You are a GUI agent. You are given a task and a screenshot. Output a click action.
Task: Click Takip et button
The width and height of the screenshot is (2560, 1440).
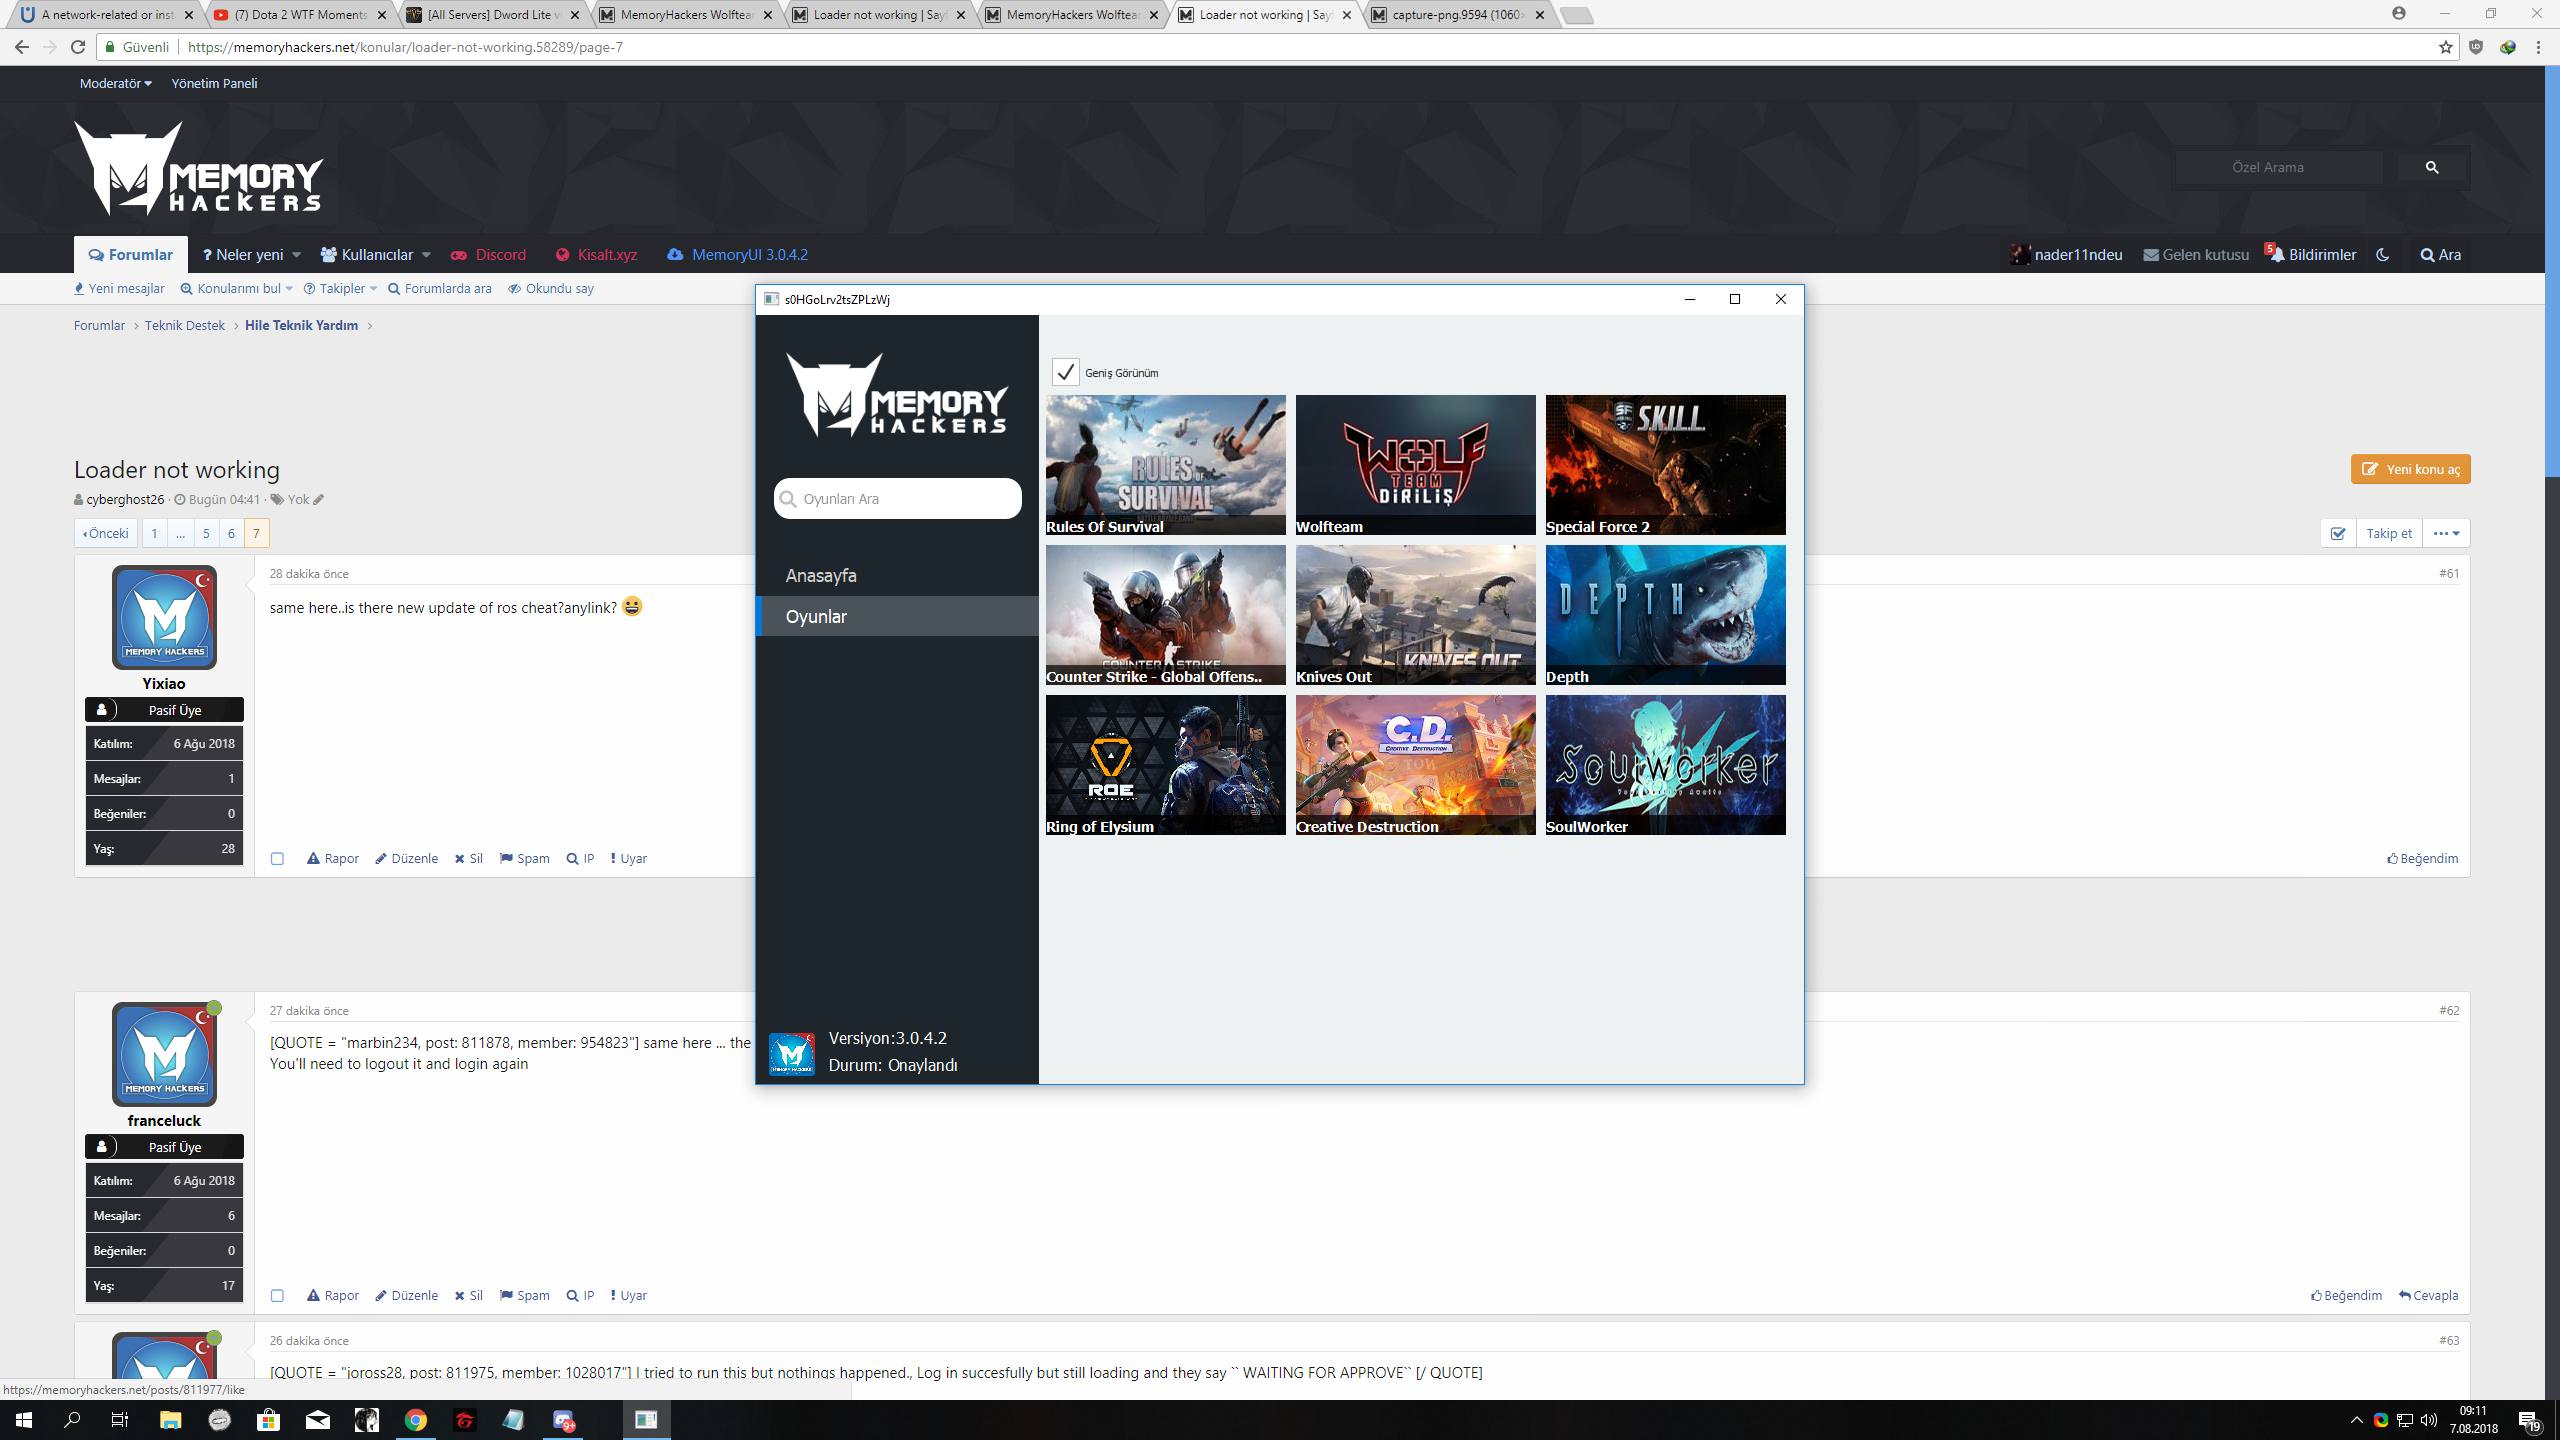(x=2389, y=533)
